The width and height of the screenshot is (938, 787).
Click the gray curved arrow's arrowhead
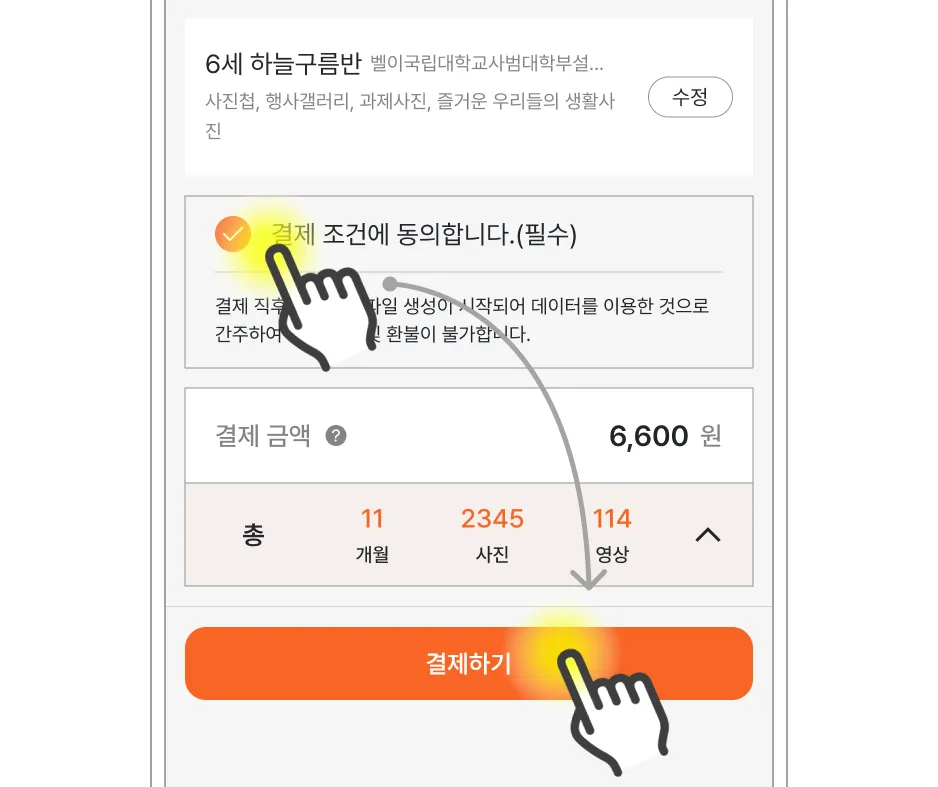(589, 579)
